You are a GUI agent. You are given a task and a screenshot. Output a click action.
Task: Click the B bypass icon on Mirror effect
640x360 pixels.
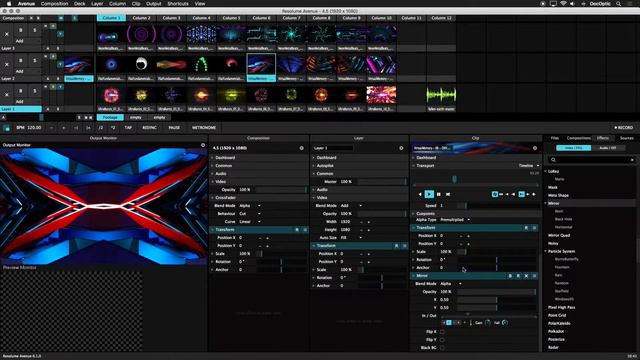pyautogui.click(x=510, y=276)
